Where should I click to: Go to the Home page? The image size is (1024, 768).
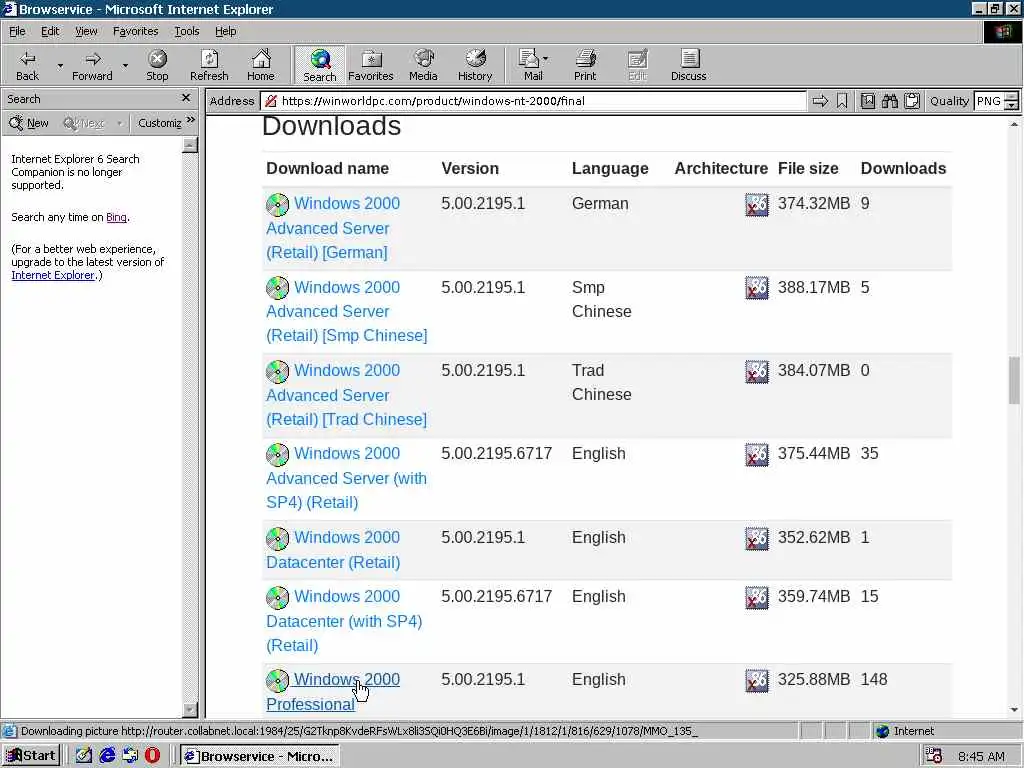261,65
